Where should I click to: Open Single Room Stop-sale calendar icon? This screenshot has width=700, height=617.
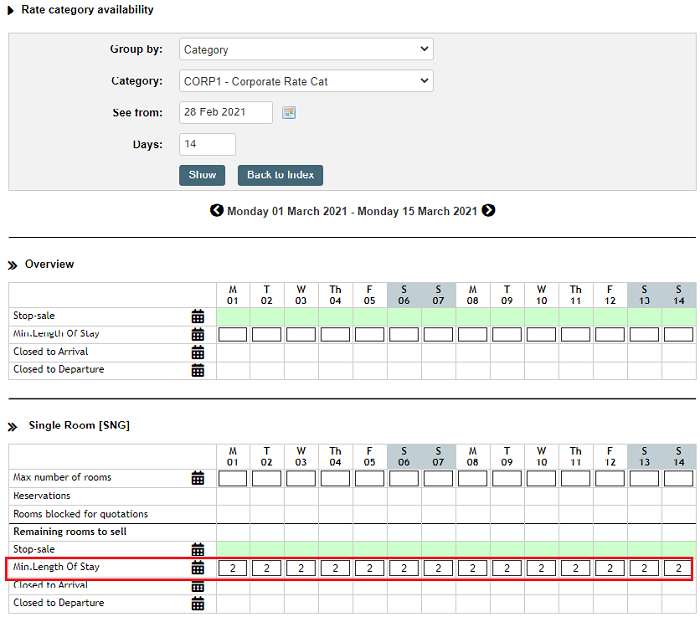tap(198, 550)
